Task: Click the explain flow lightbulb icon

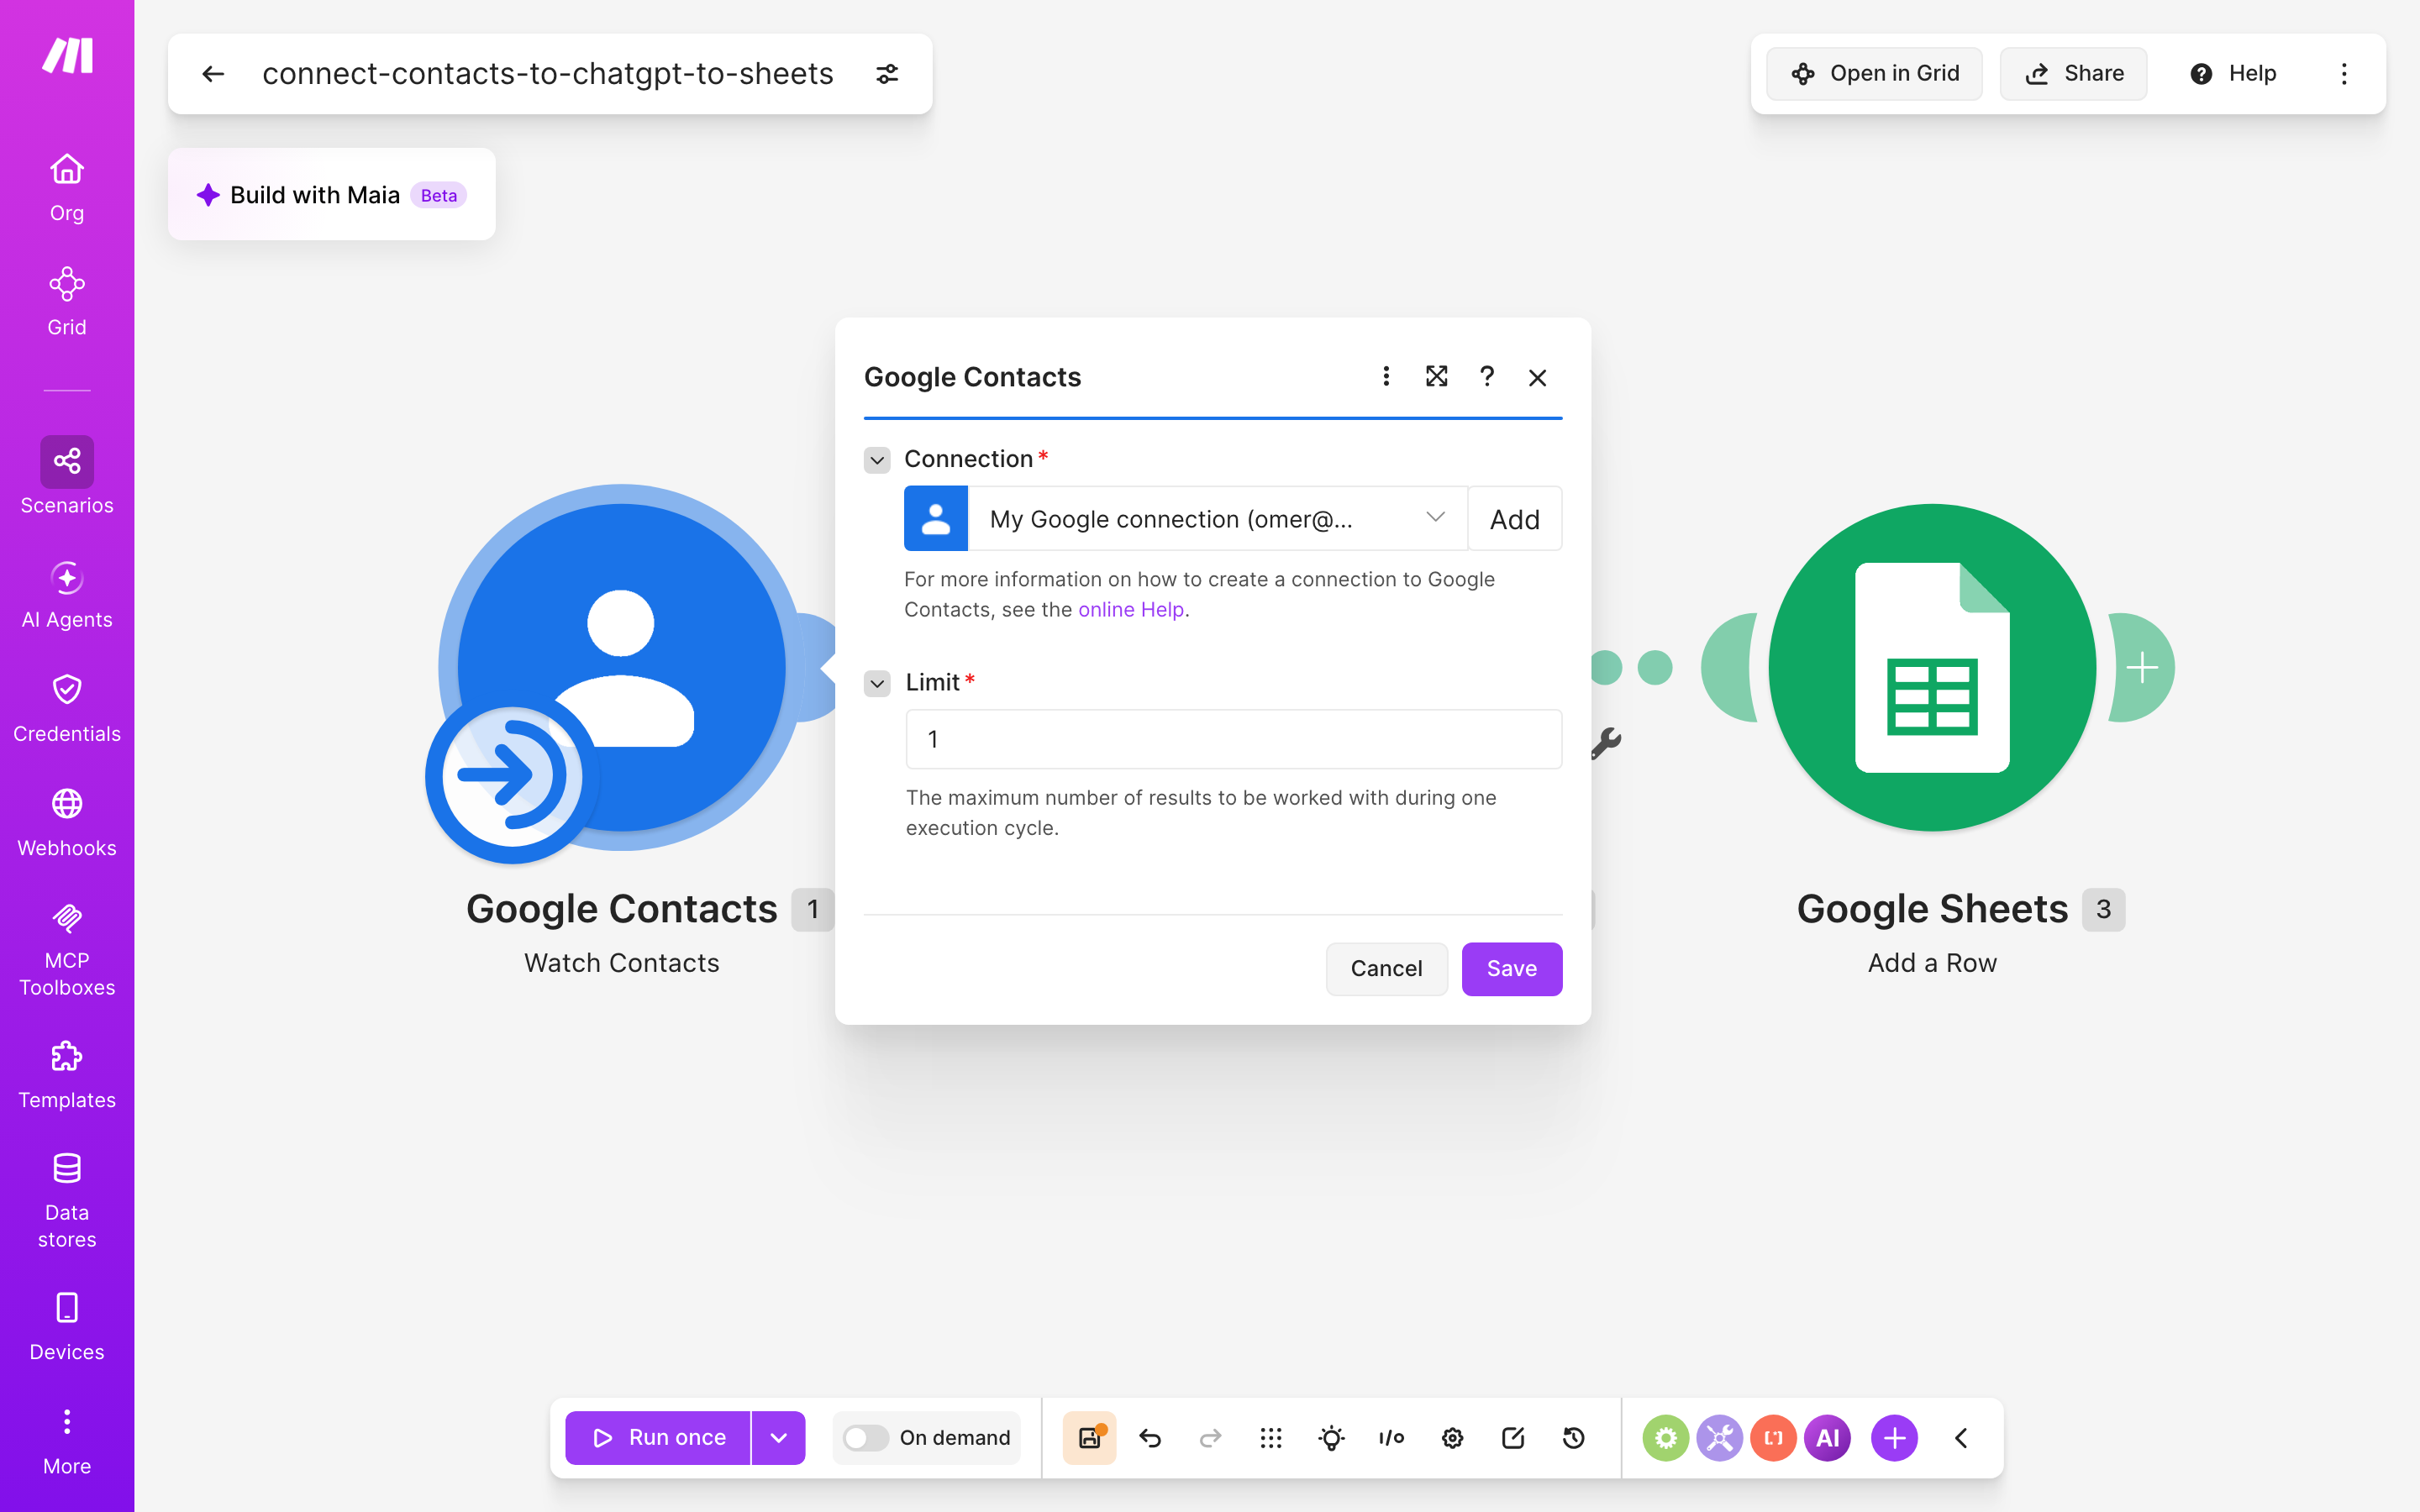Action: pyautogui.click(x=1331, y=1437)
